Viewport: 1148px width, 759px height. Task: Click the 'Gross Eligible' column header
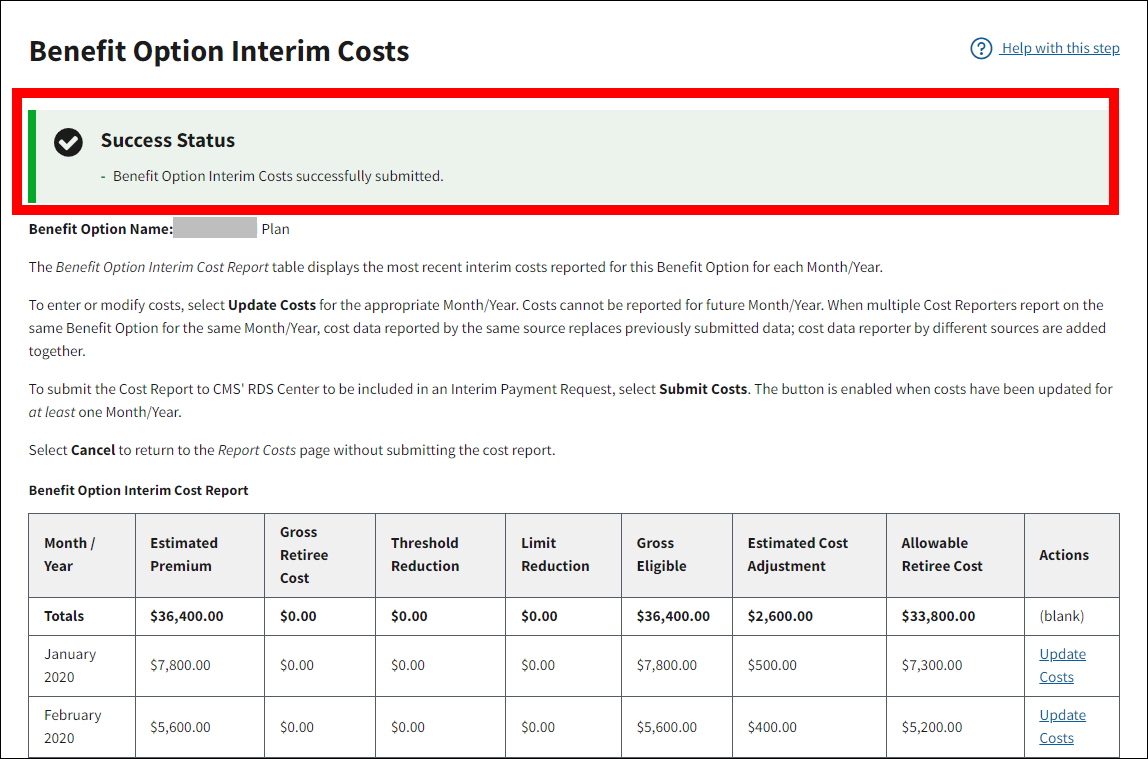coord(661,555)
